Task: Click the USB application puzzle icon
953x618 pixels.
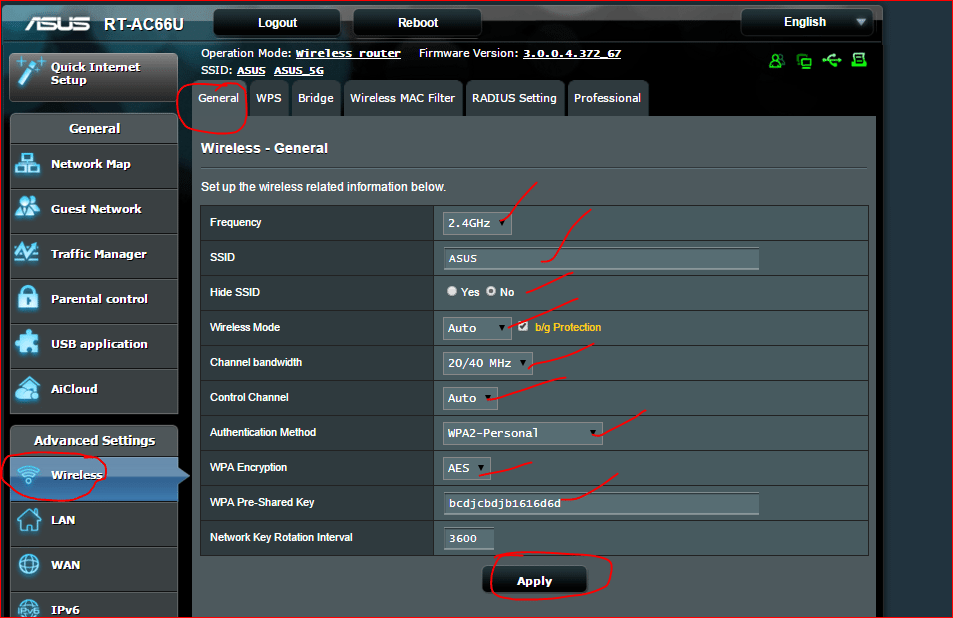Action: [27, 342]
